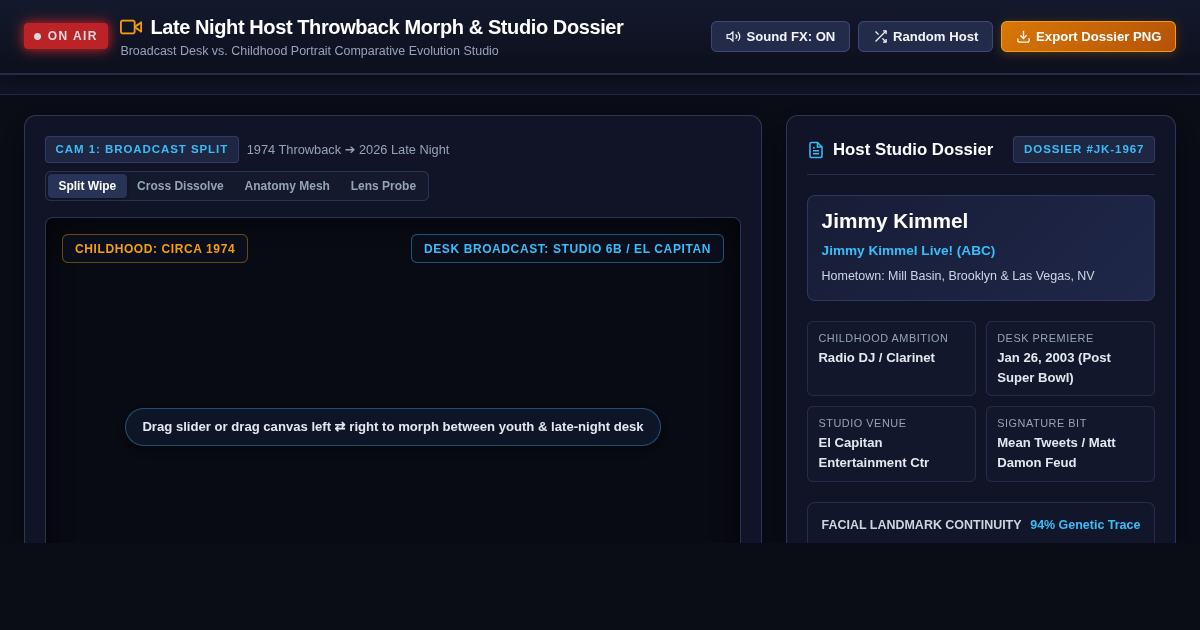Click Studio Venue El Capitan card
Image resolution: width=1200 pixels, height=630 pixels.
tap(891, 444)
